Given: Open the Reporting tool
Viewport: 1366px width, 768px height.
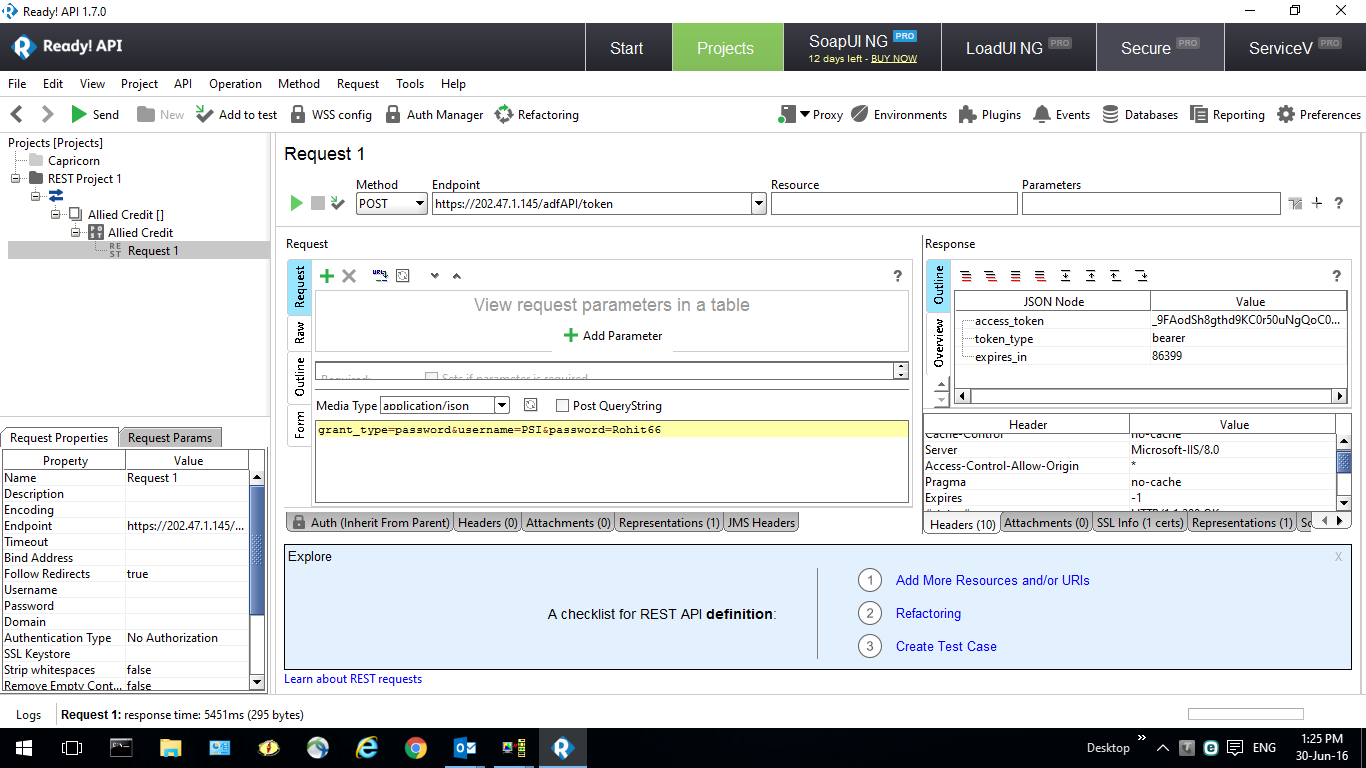Looking at the screenshot, I should tap(1227, 114).
